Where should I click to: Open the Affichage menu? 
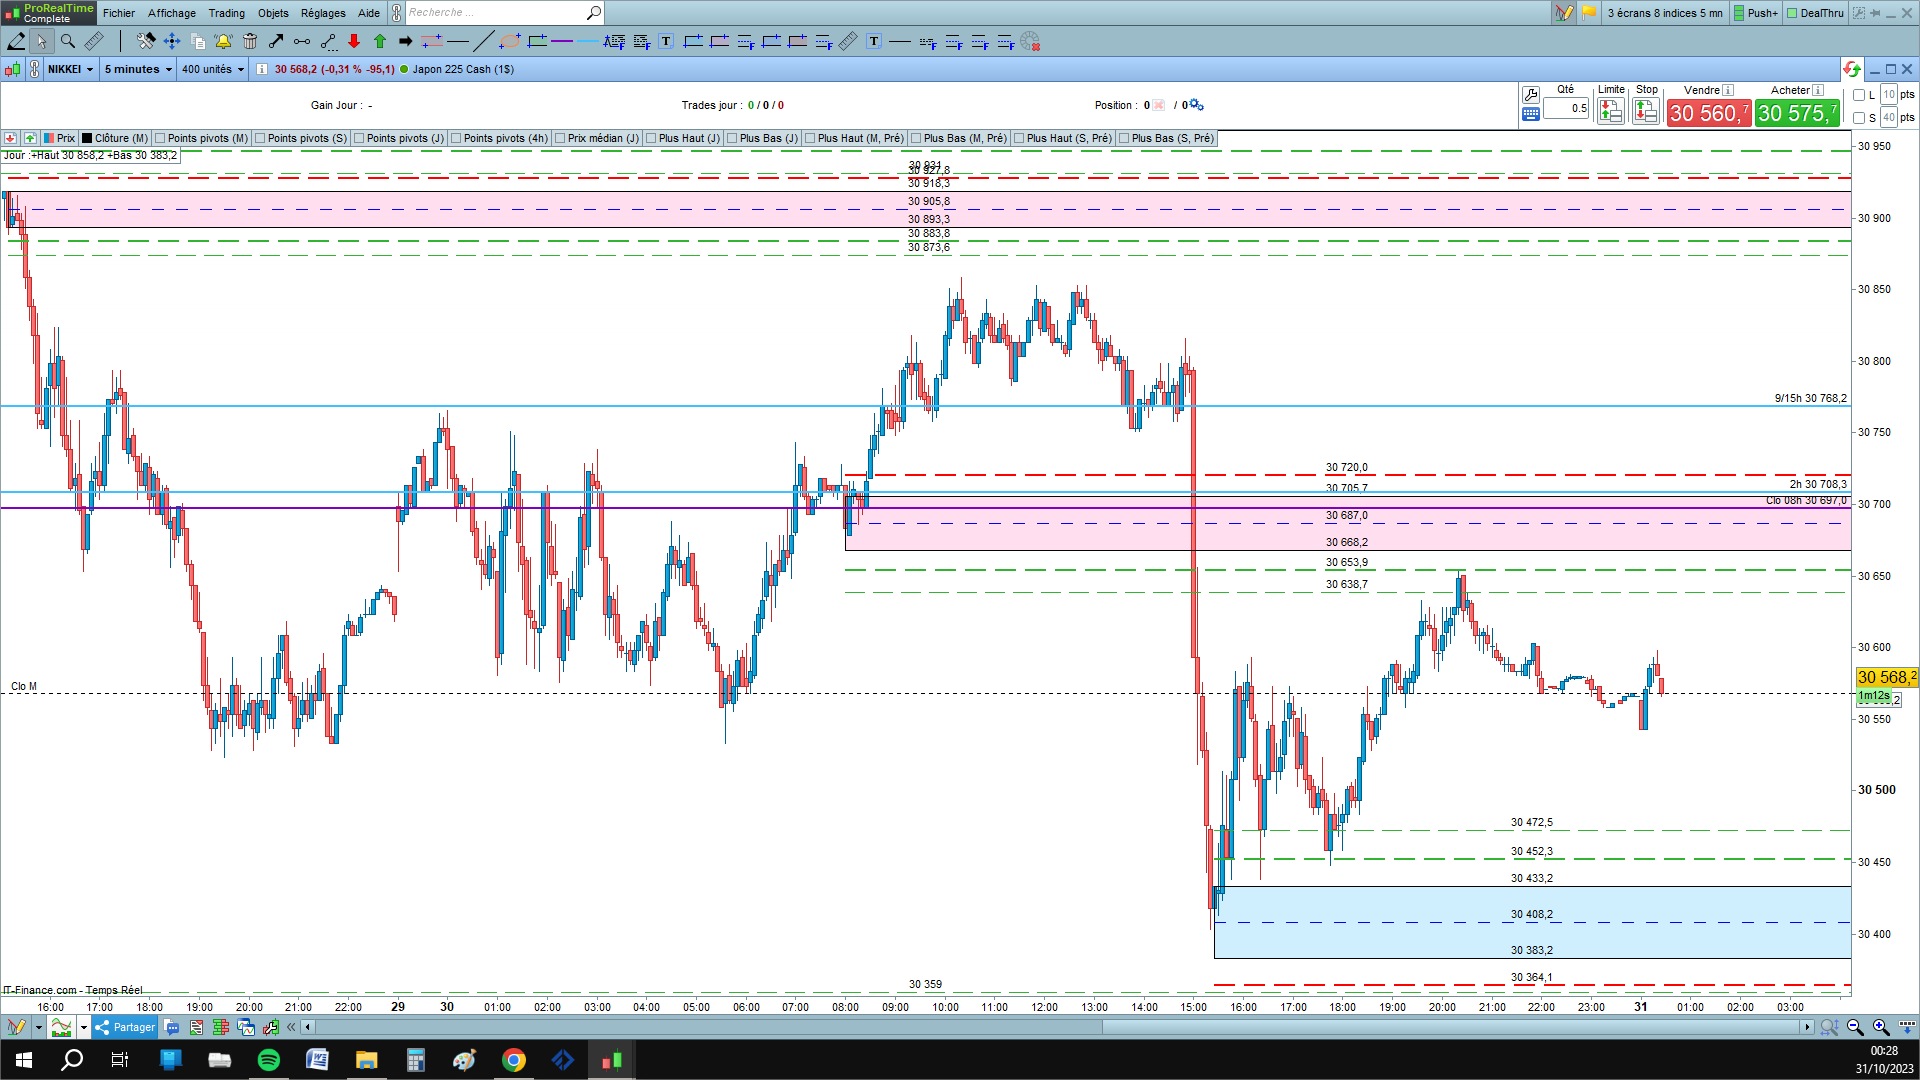[x=171, y=13]
